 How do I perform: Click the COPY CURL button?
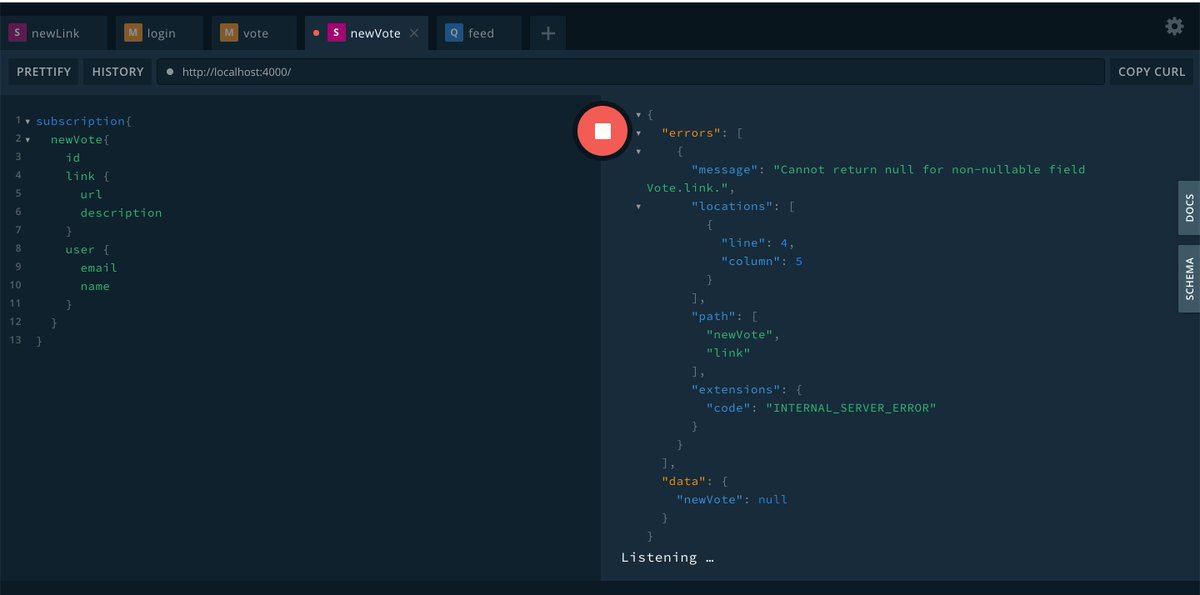click(1151, 72)
